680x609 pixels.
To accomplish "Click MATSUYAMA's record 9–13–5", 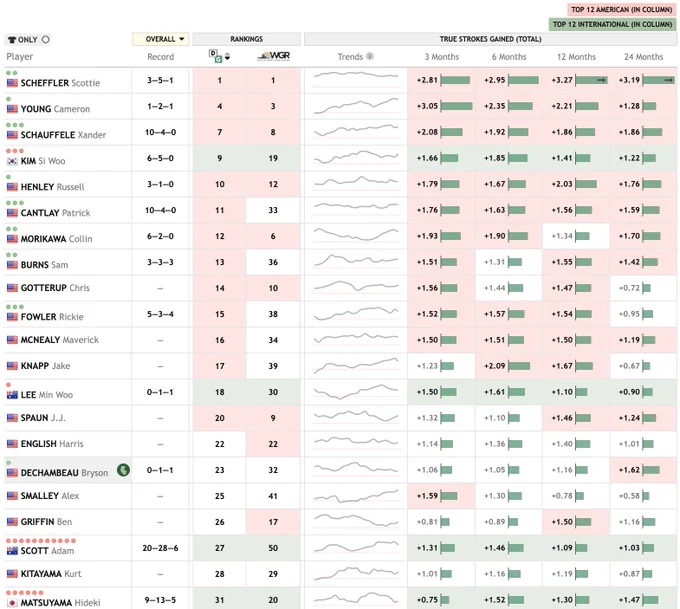I will [160, 600].
